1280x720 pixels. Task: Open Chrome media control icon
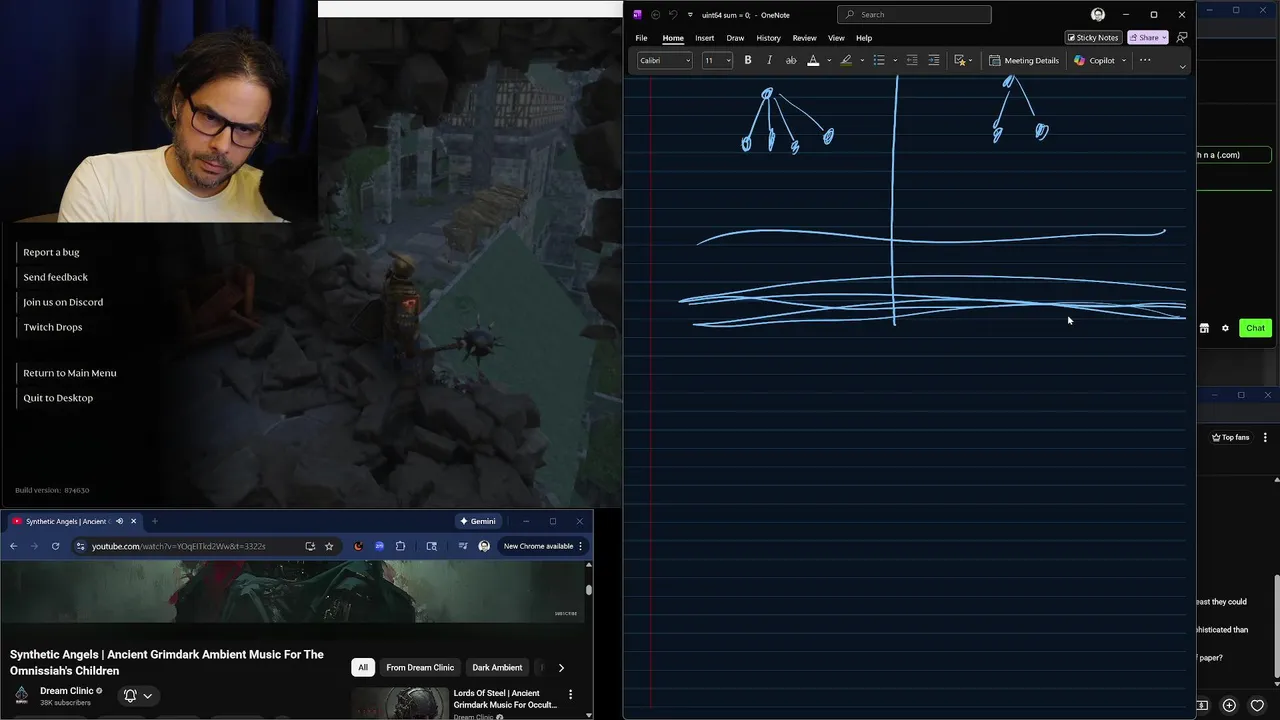coord(463,546)
